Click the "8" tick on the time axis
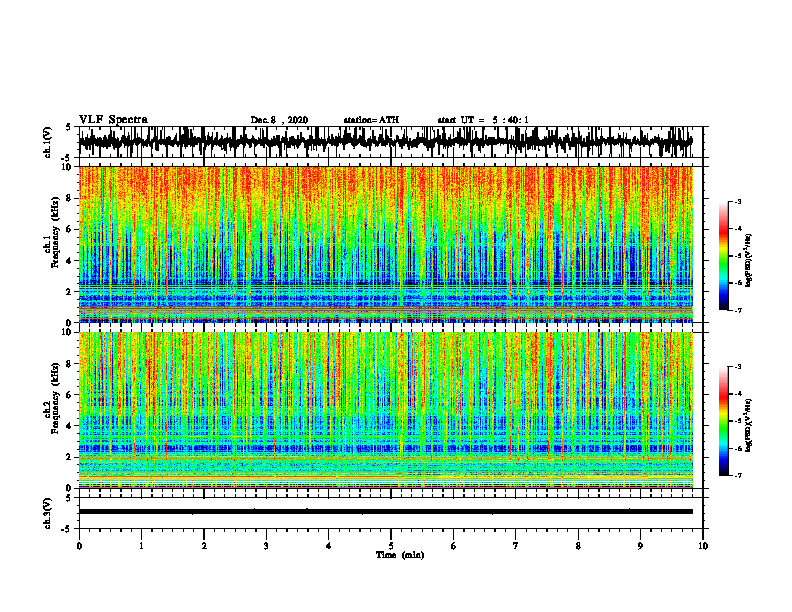The image size is (792, 612). pyautogui.click(x=578, y=546)
